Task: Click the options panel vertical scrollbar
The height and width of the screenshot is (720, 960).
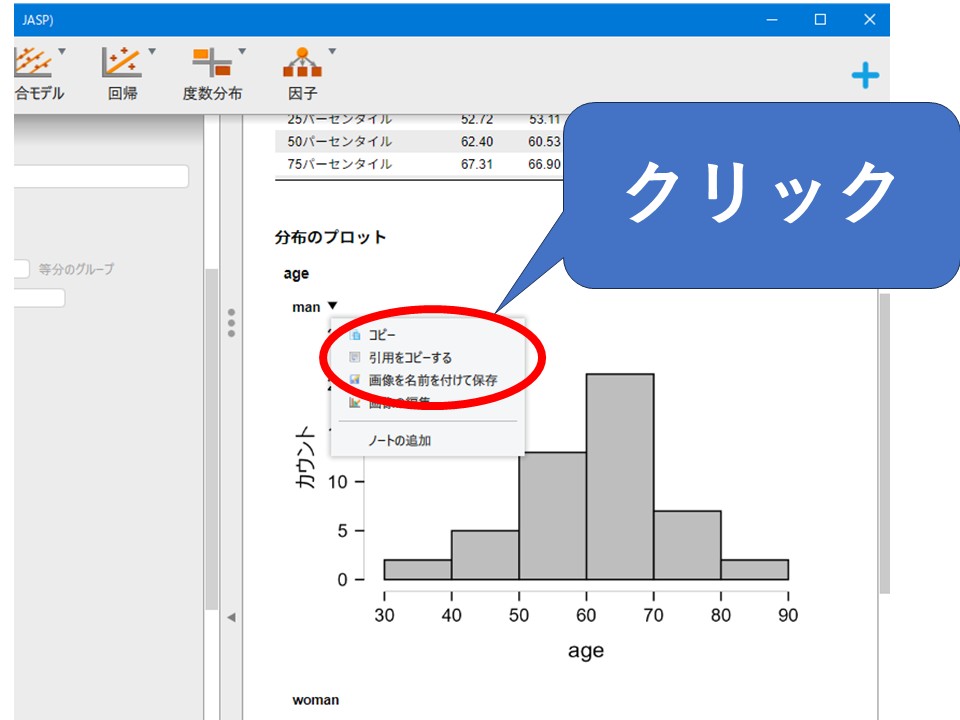Action: click(211, 440)
